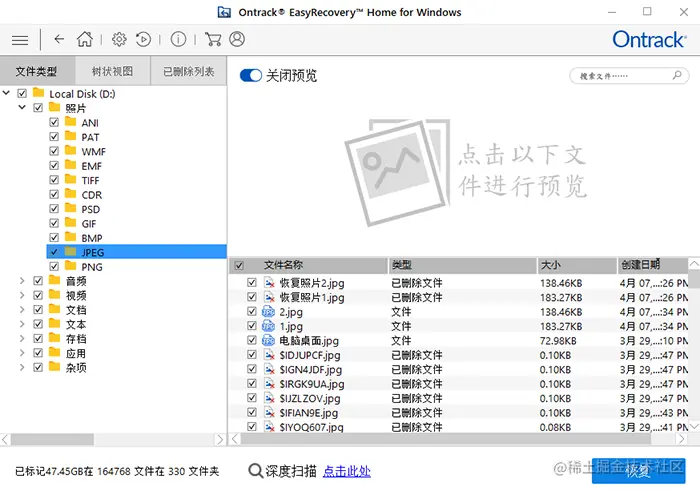The height and width of the screenshot is (491, 700).
Task: Click the tree panel scroll-right arrow
Action: (220, 440)
